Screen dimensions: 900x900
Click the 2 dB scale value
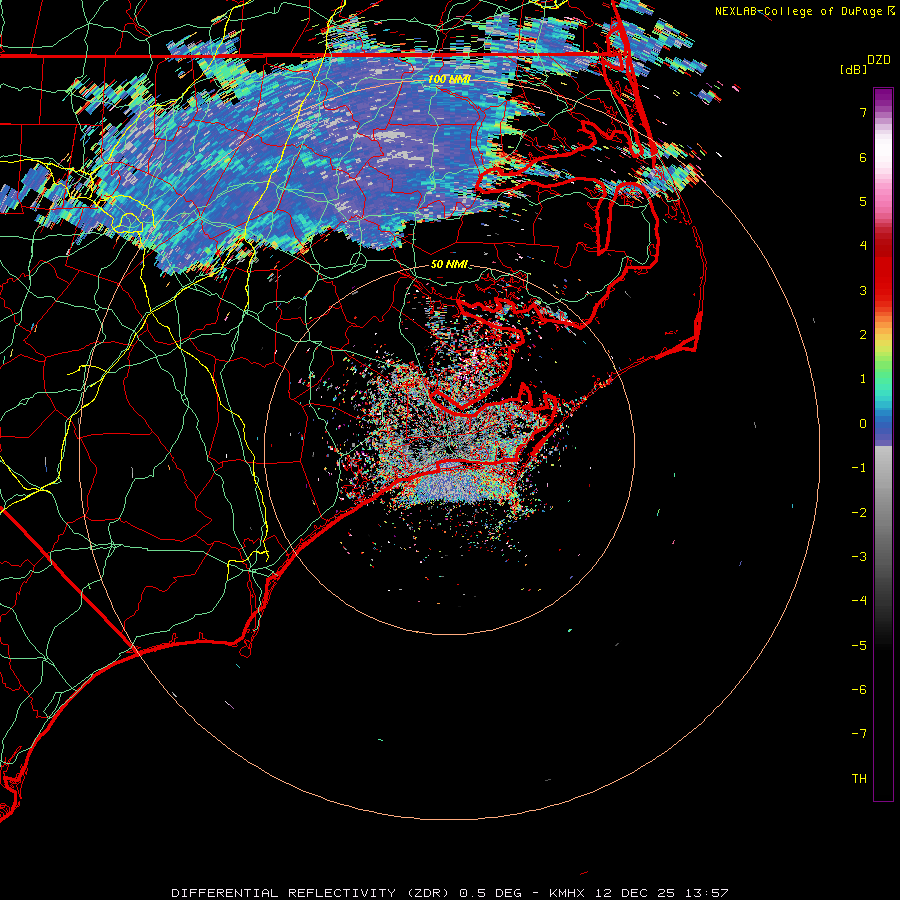coord(863,335)
